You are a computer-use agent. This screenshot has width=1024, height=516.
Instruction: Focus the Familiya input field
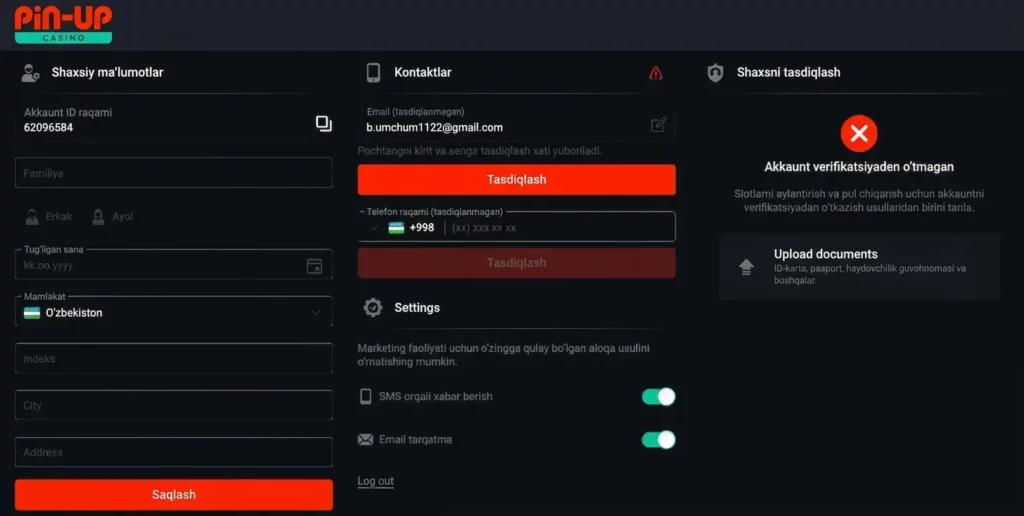[x=173, y=173]
